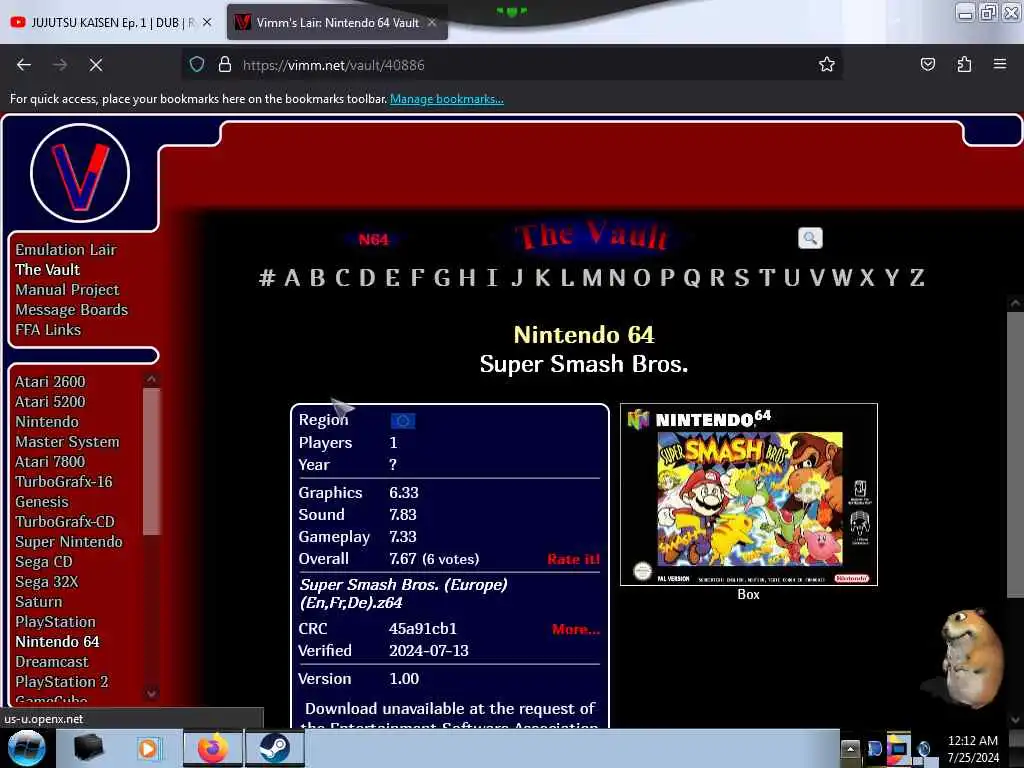Select Super Nintendo in the system list
Screen dimensions: 1024x768
click(x=69, y=542)
